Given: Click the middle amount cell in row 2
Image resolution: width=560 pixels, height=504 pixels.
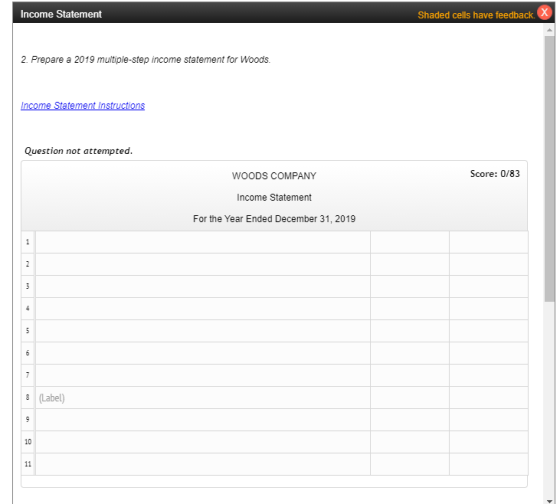Looking at the screenshot, I should pyautogui.click(x=410, y=264).
